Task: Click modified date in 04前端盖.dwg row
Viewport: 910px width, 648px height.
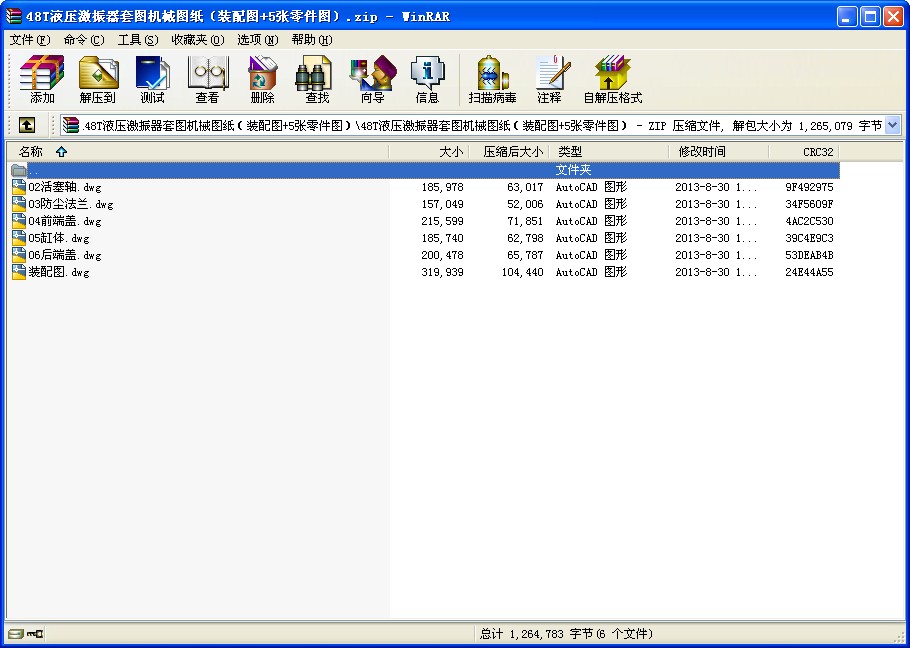Action: (x=716, y=221)
